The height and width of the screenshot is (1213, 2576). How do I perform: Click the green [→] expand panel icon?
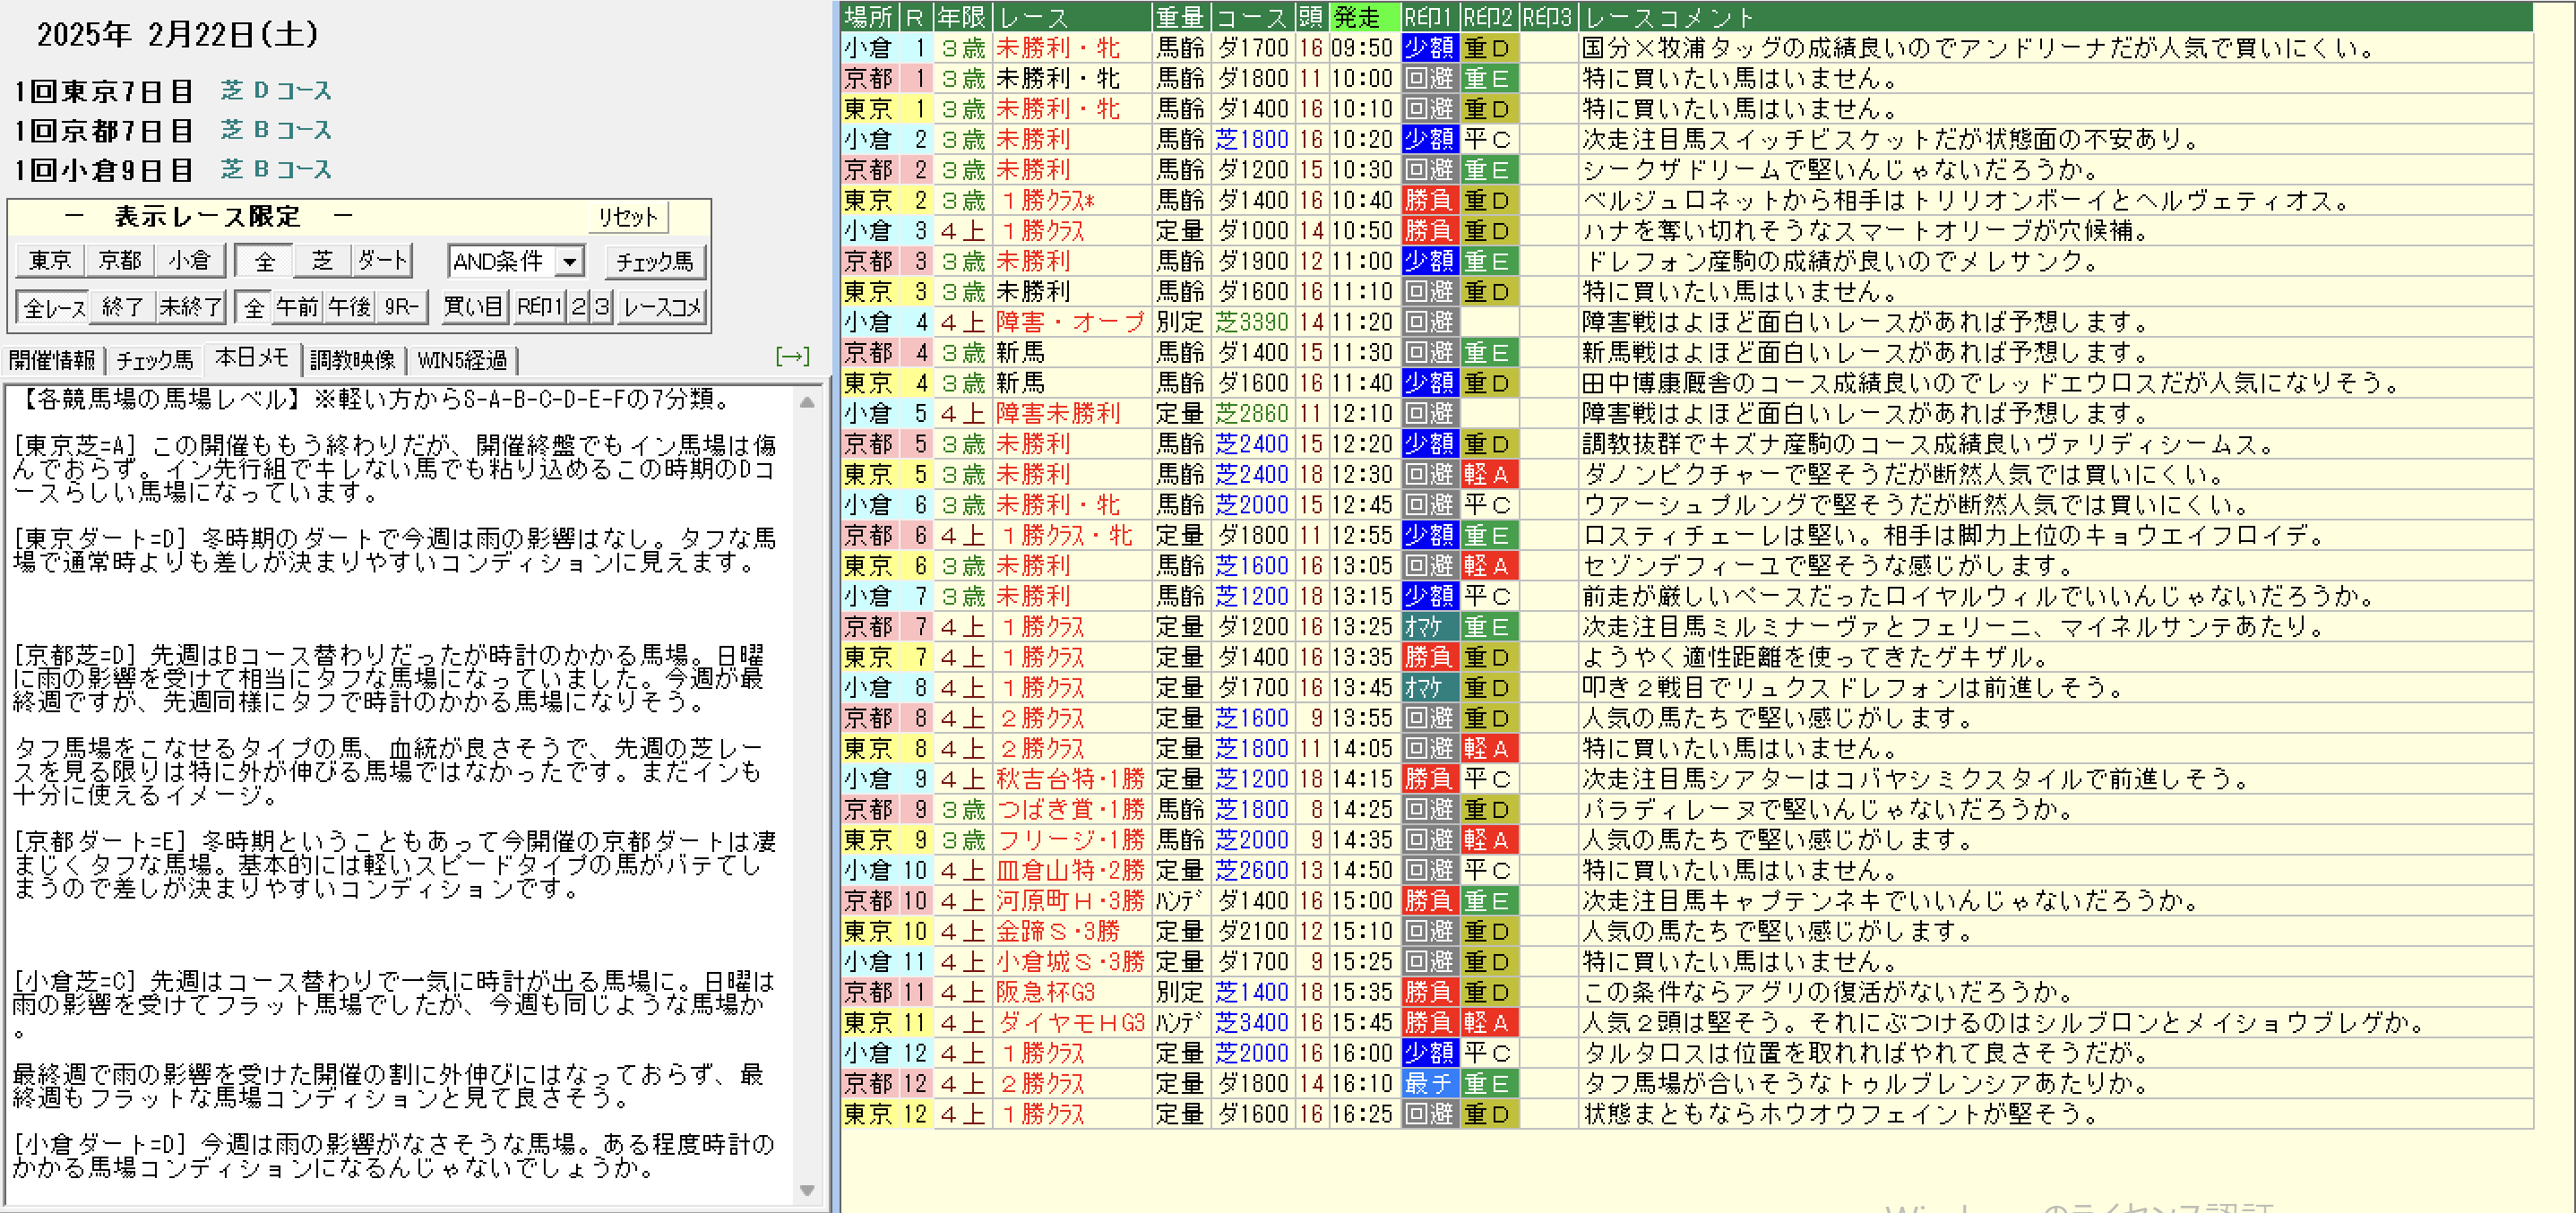tap(792, 356)
